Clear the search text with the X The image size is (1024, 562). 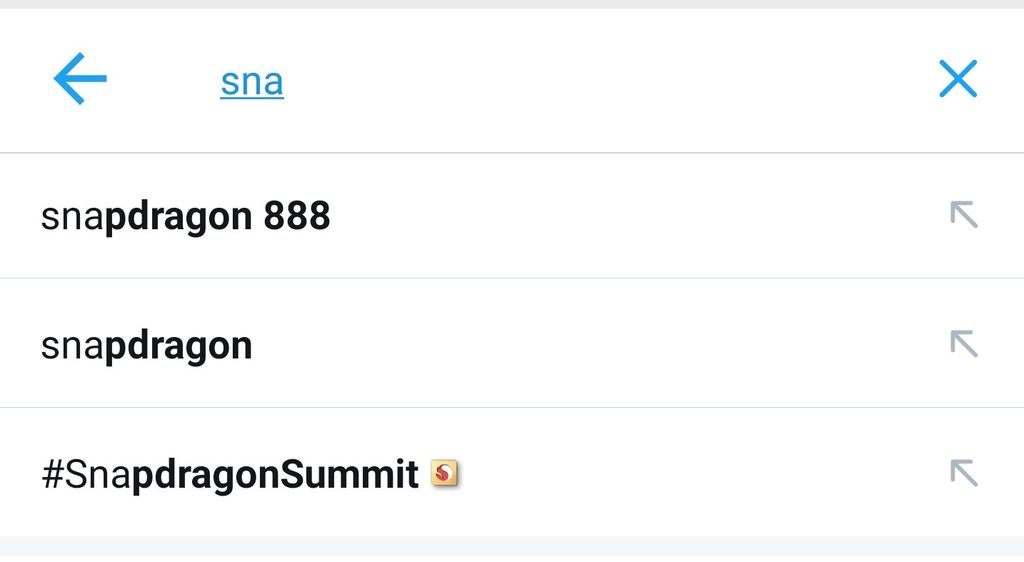(x=958, y=78)
